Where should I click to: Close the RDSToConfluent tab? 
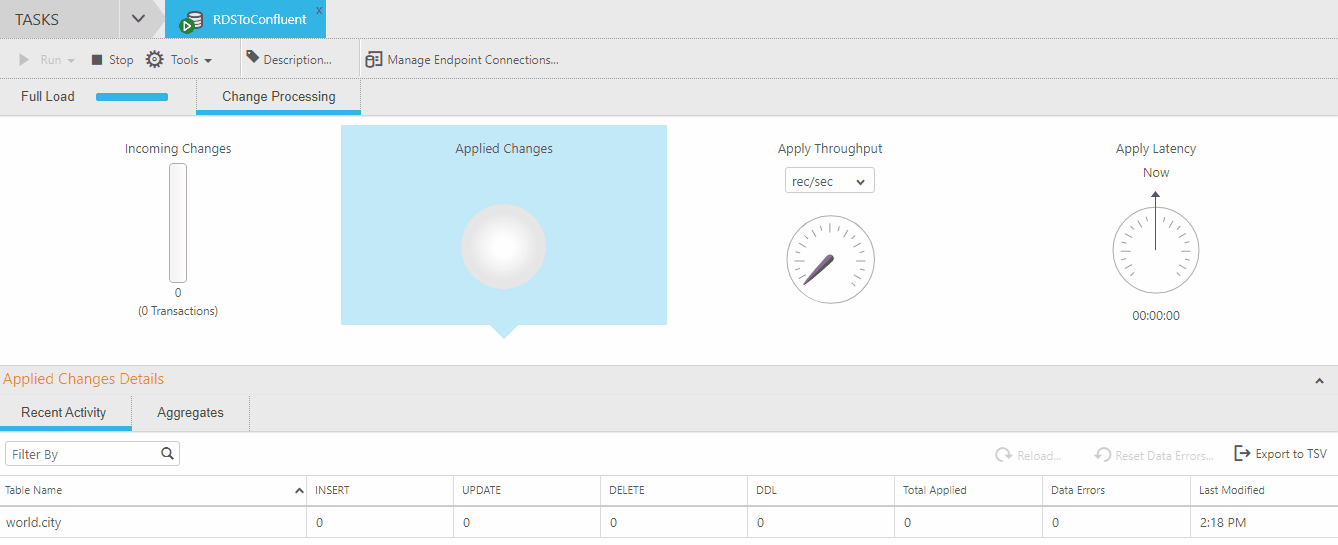pyautogui.click(x=319, y=10)
